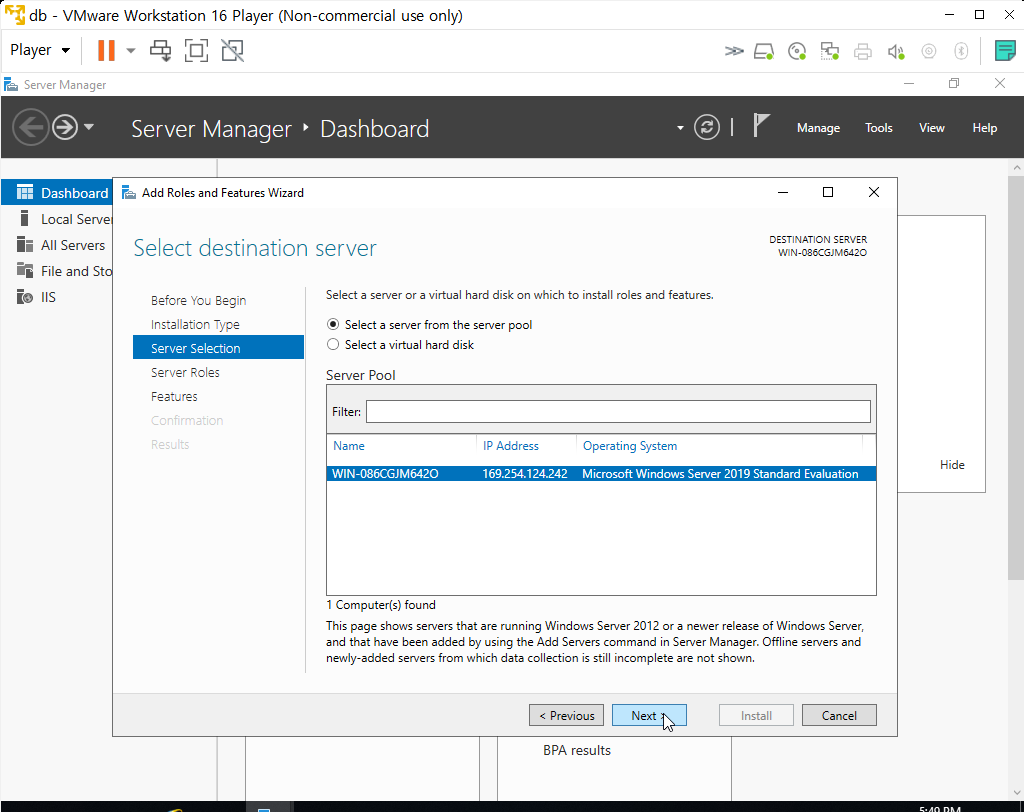Select File and Storage Services in navigation
The image size is (1024, 812).
[57, 271]
